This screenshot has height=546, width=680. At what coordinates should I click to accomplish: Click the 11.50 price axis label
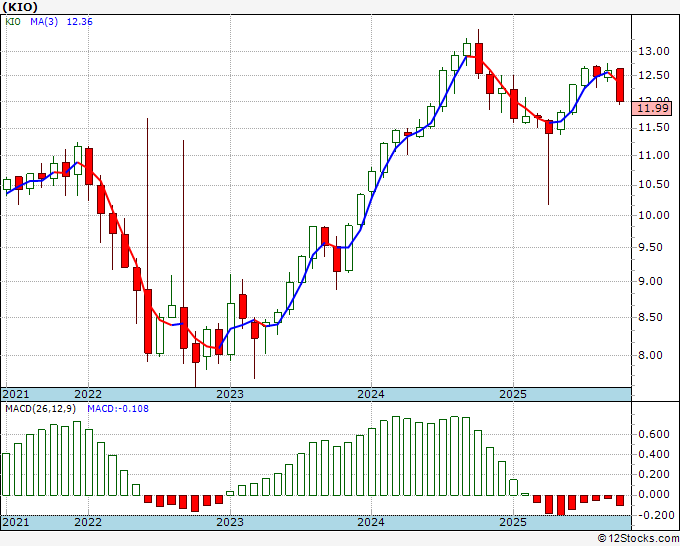click(x=654, y=128)
